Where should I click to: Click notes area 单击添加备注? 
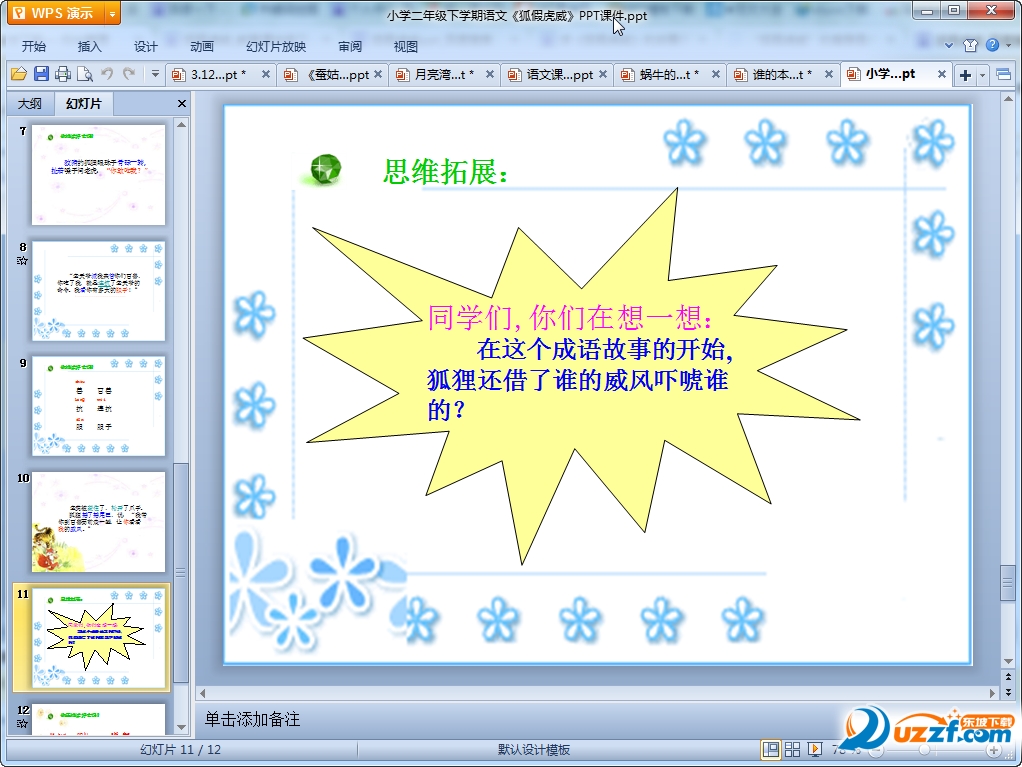point(252,719)
